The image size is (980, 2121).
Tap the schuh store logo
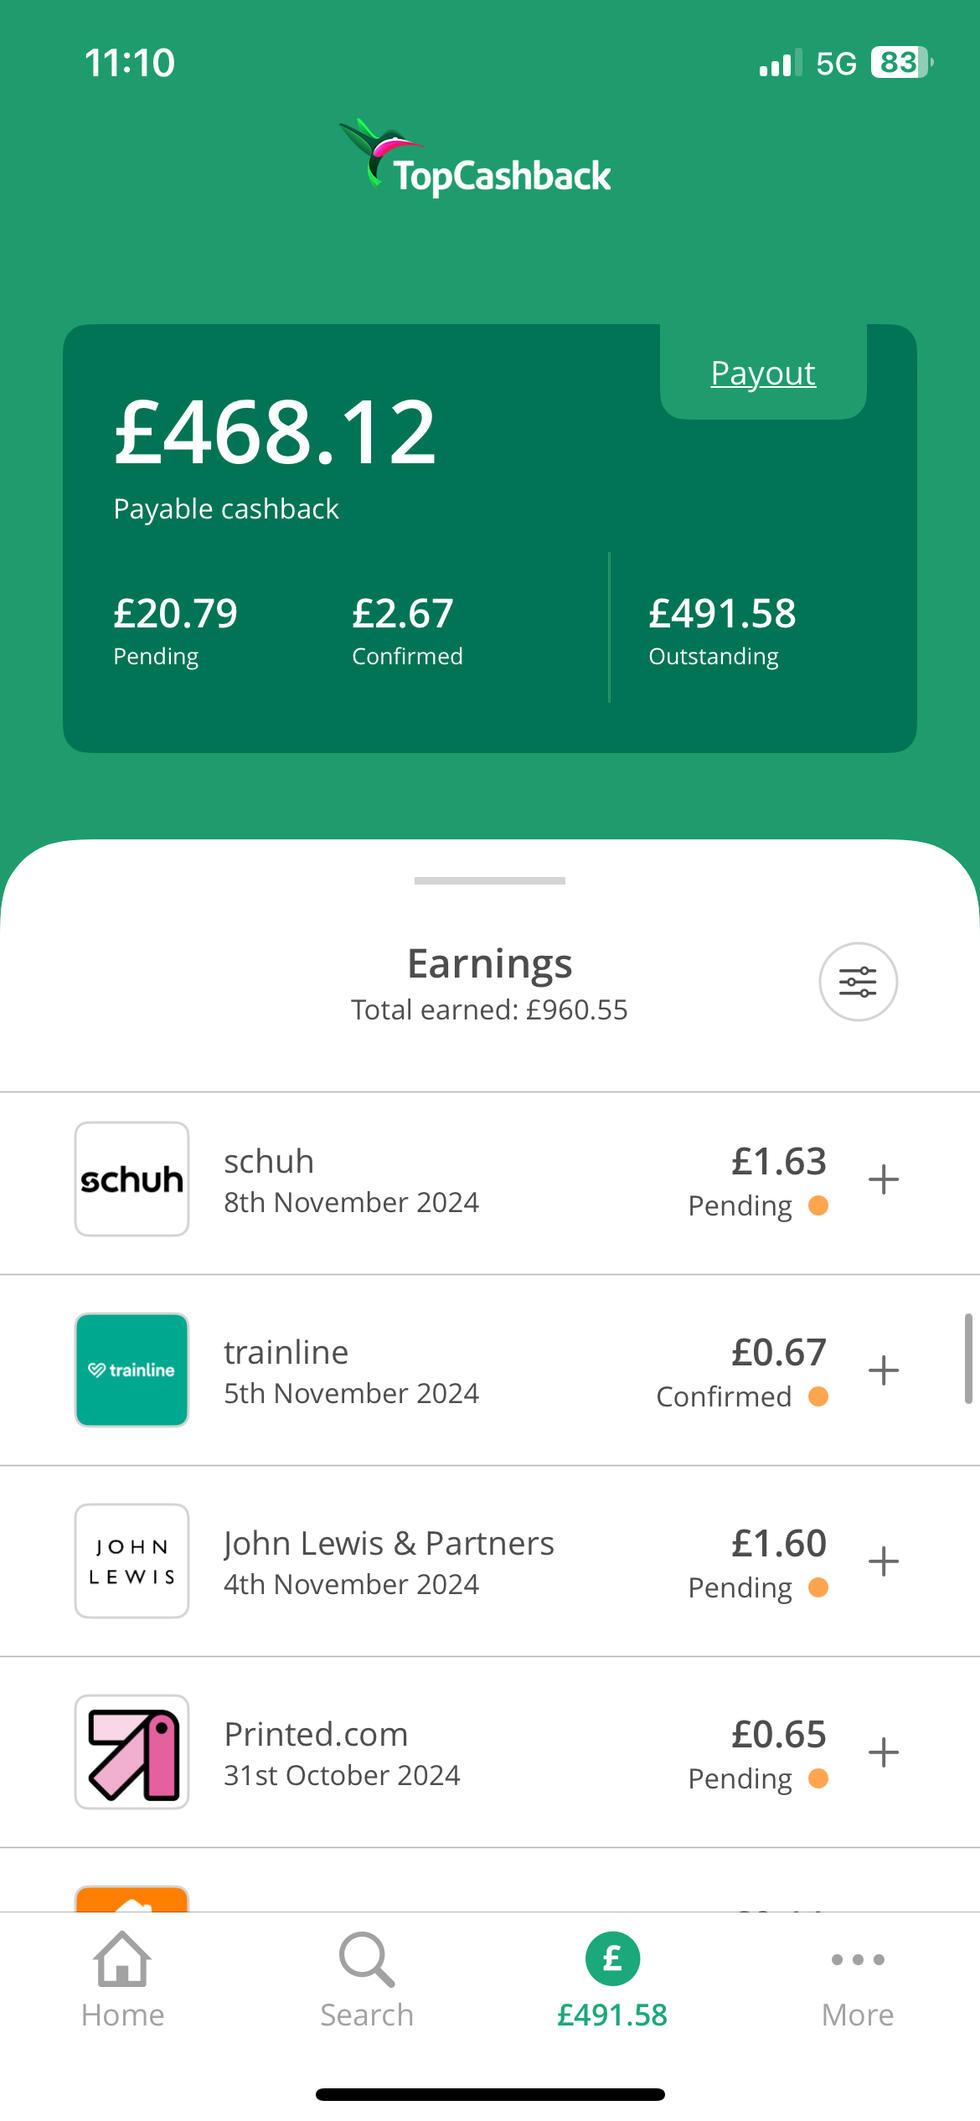coord(132,1179)
